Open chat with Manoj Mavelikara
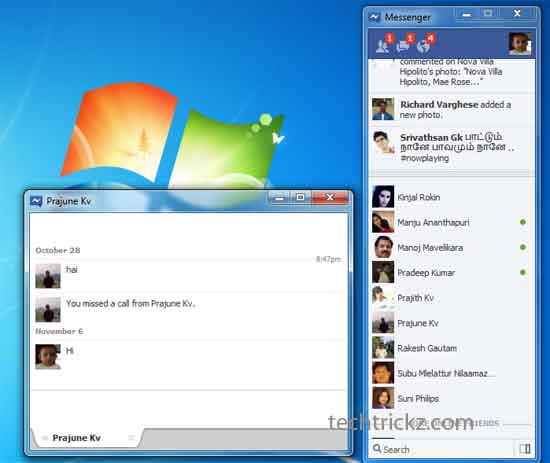The height and width of the screenshot is (463, 550). click(451, 247)
